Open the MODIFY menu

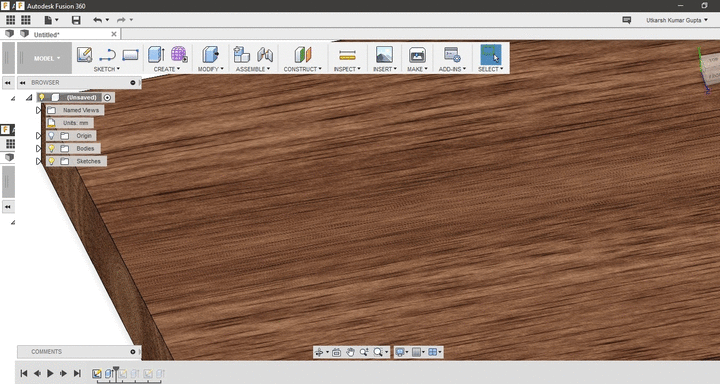210,69
